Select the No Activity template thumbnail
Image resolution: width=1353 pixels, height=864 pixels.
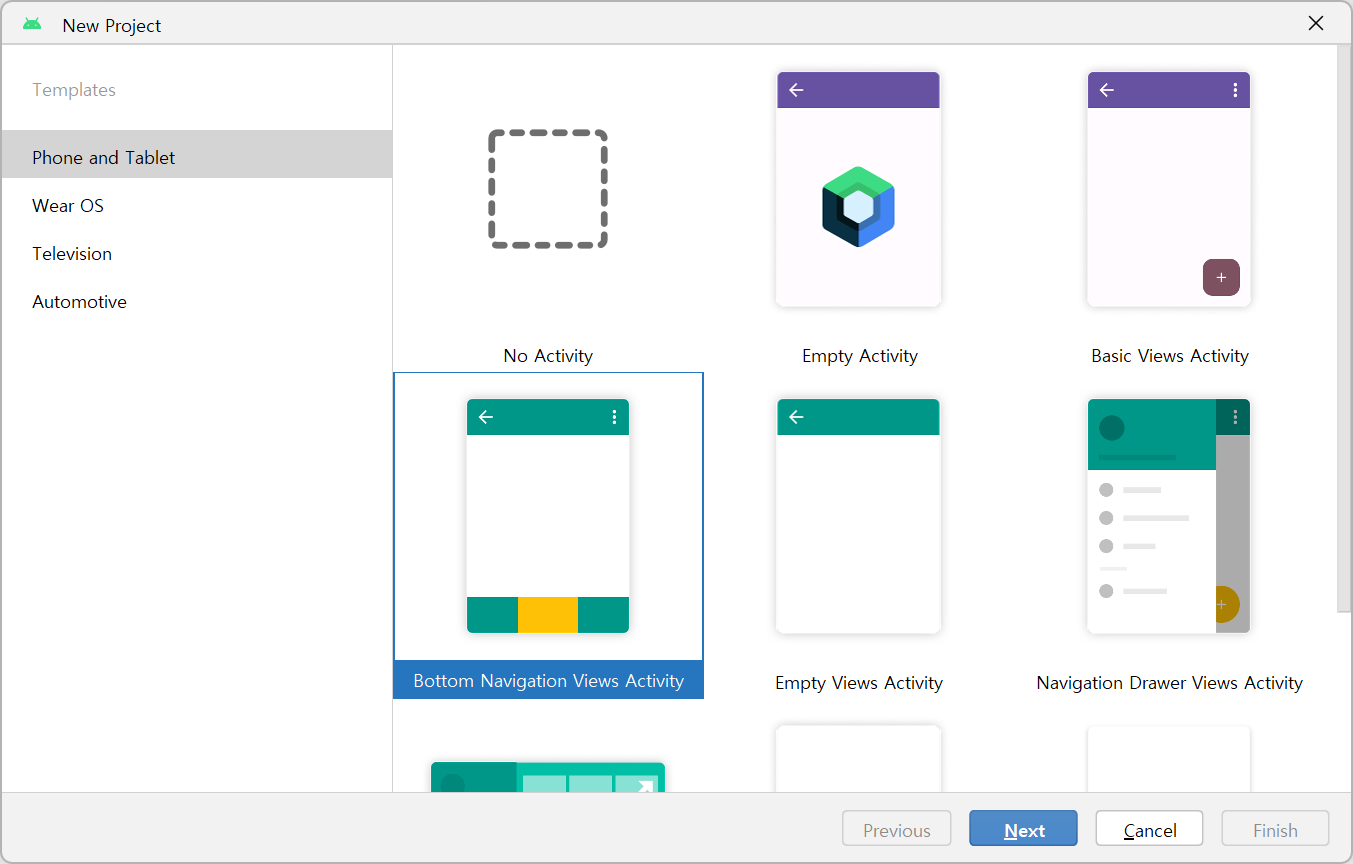[x=548, y=189]
